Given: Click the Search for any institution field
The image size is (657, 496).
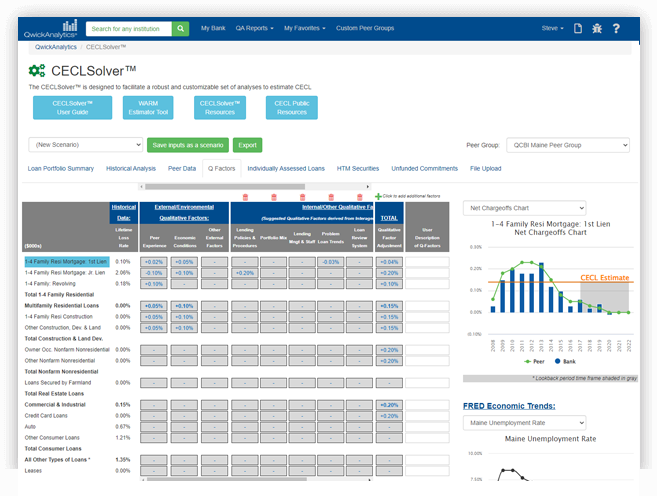Looking at the screenshot, I should tap(128, 29).
